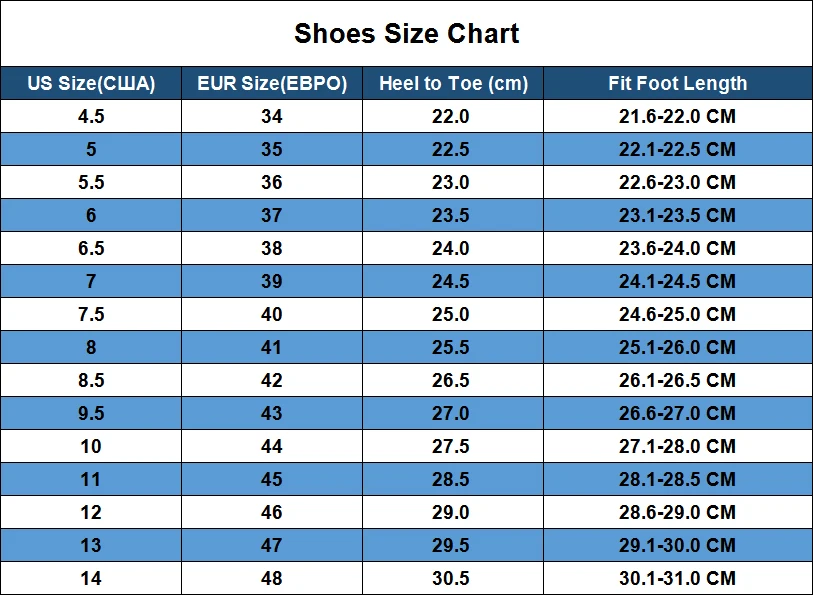Viewport: 813px width, 595px height.
Task: Click heel to toe value 23.0
Action: click(x=453, y=182)
